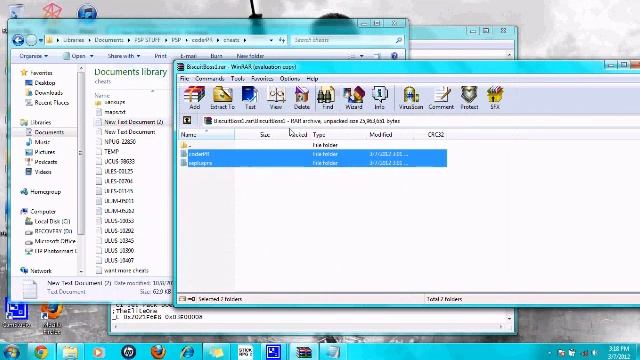
Task: Open the dropdown arrow next to Open in Explorer
Action: coord(92,56)
